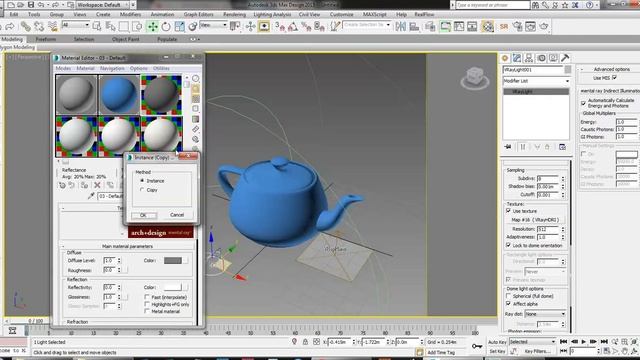Screen dimensions: 640x360
Task: Open Material Editor Navigation menu
Action: pyautogui.click(x=112, y=69)
